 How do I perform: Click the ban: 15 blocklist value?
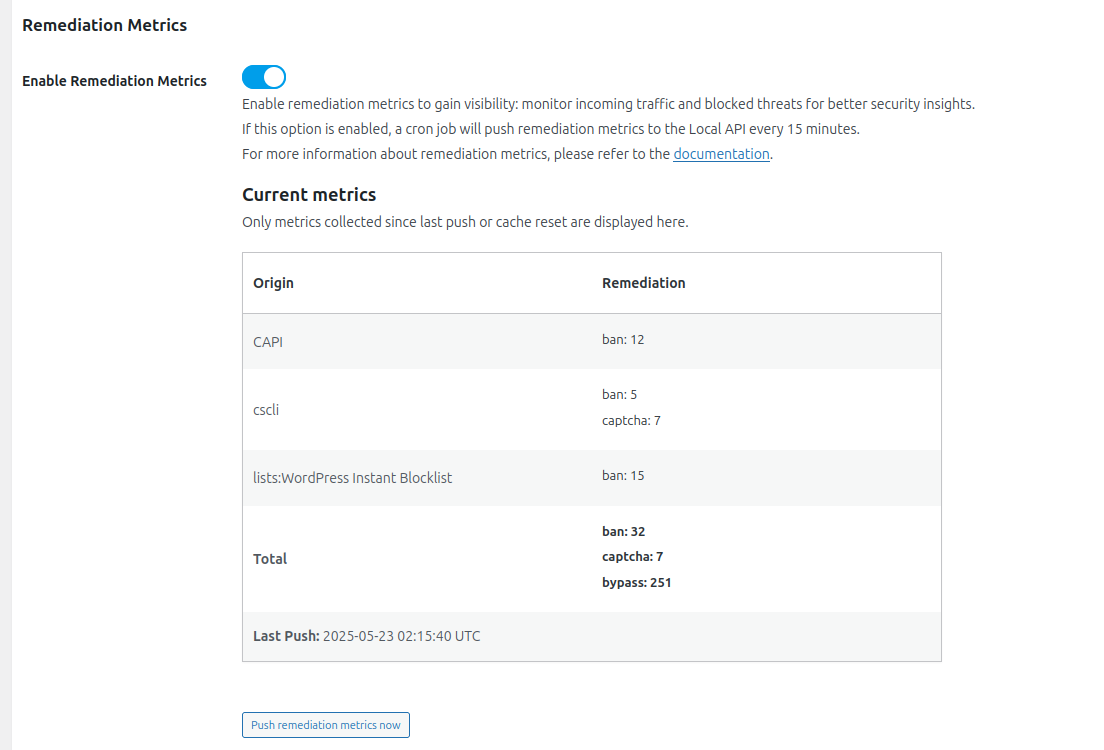pos(623,476)
